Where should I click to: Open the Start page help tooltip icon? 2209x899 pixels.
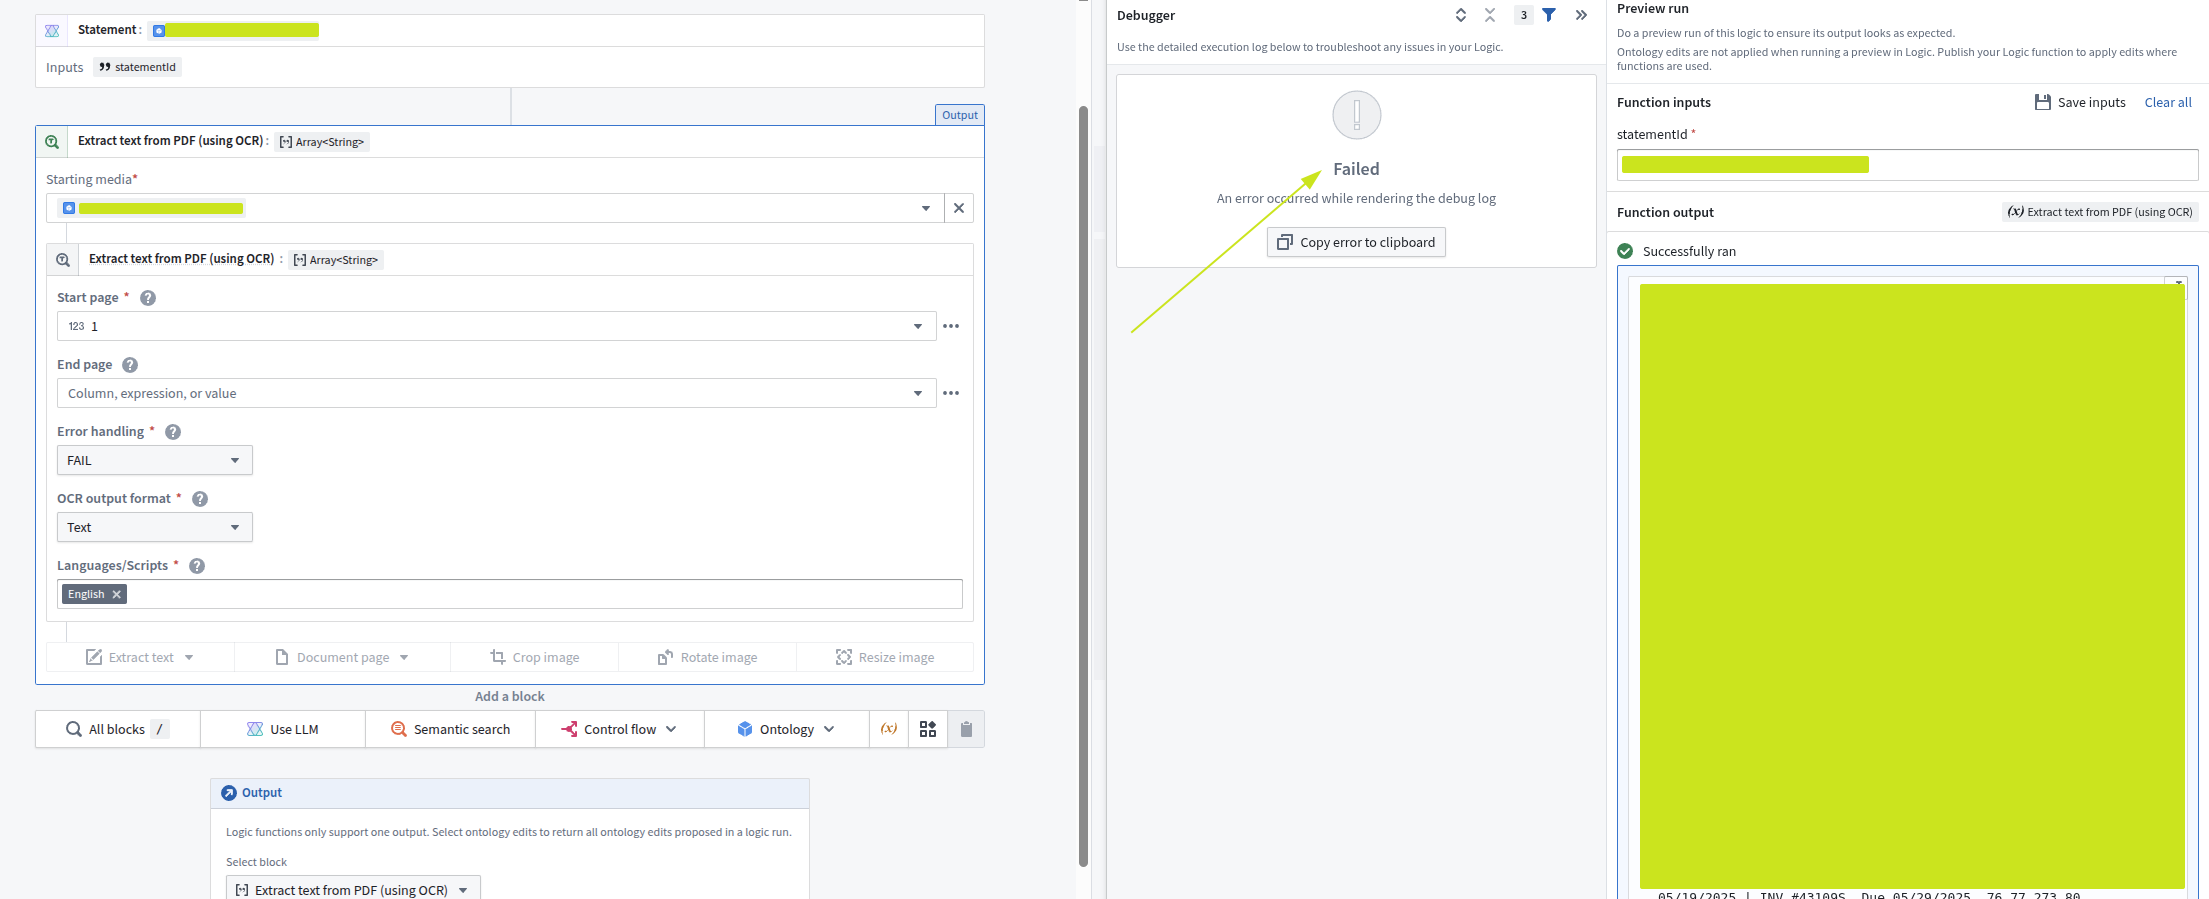pos(148,298)
